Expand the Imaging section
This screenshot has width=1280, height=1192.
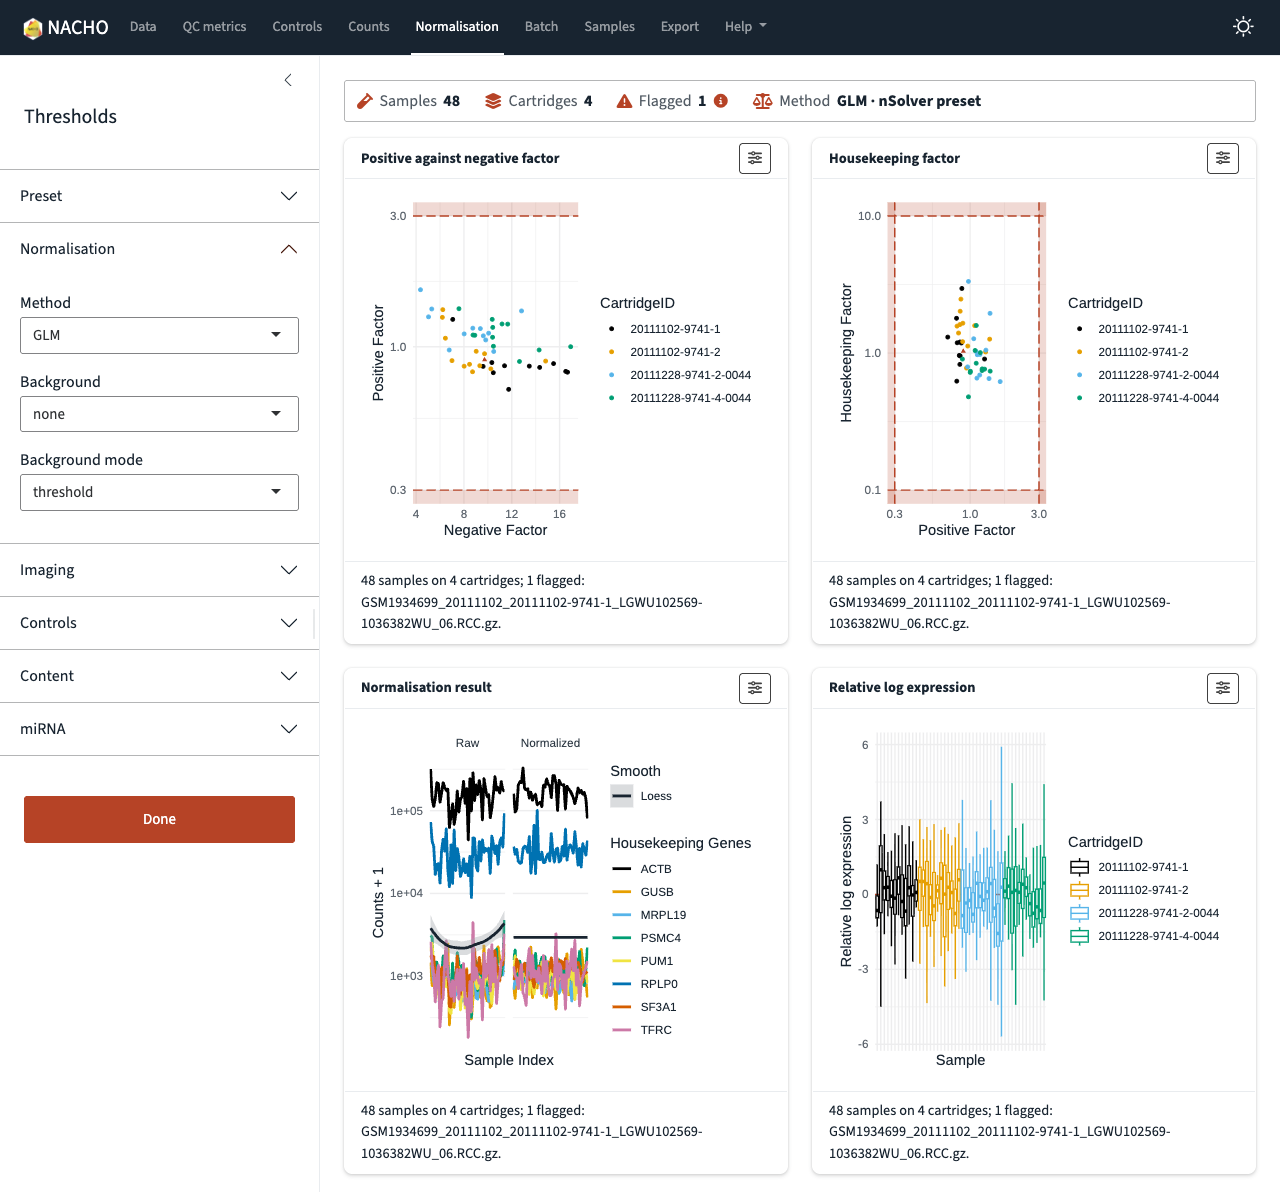click(159, 570)
